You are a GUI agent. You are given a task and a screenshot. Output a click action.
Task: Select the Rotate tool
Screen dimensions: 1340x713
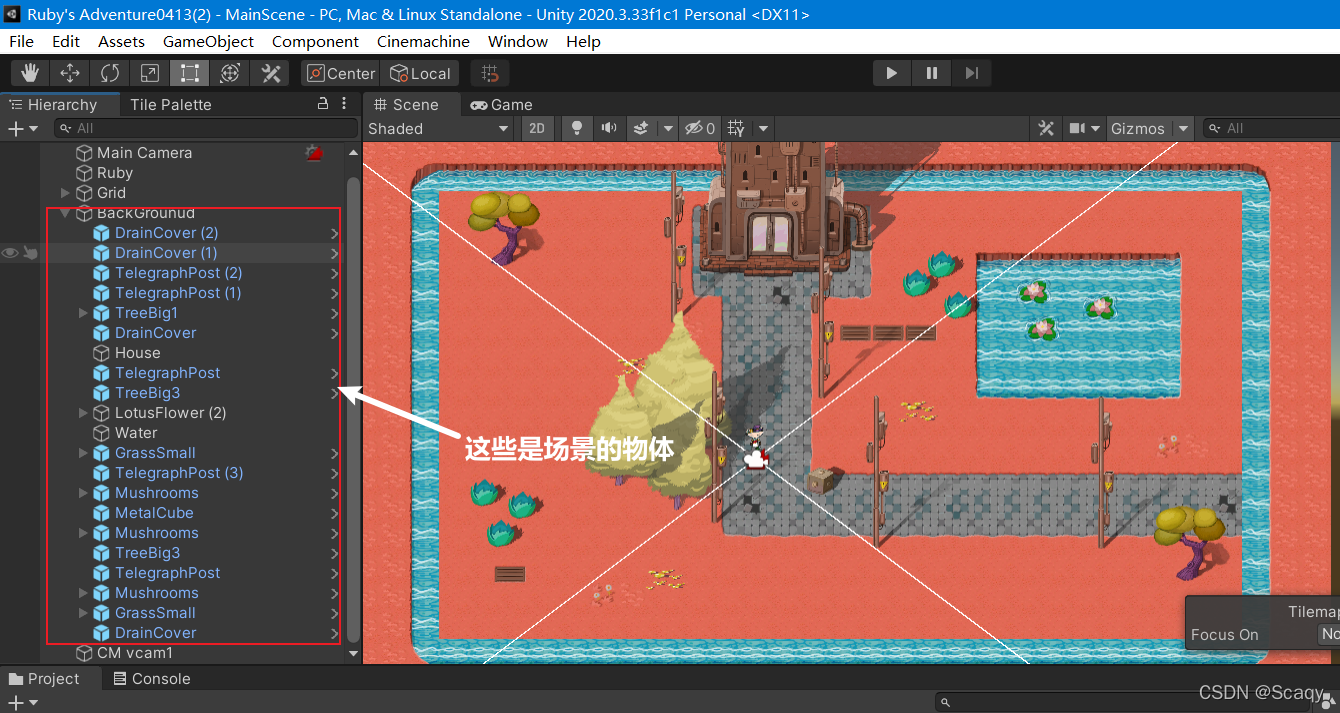click(110, 73)
